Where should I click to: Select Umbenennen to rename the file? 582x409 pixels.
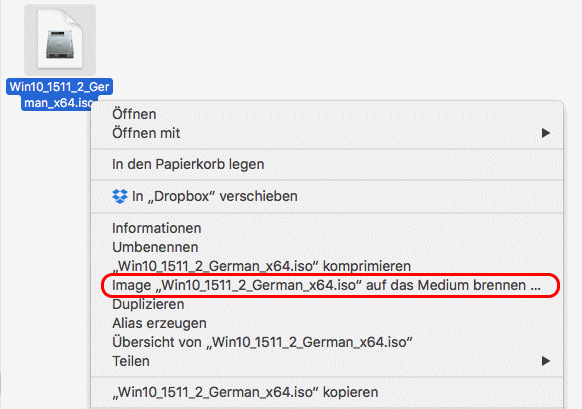327,247
